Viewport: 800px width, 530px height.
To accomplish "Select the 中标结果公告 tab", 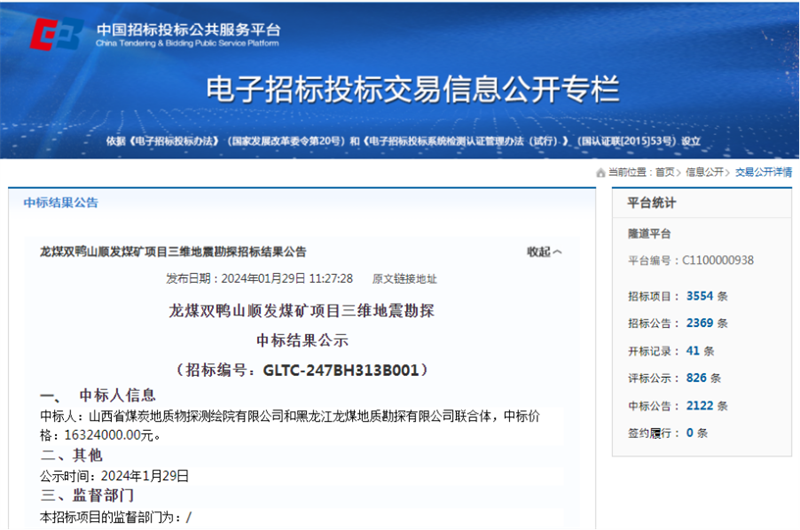I will 61,203.
